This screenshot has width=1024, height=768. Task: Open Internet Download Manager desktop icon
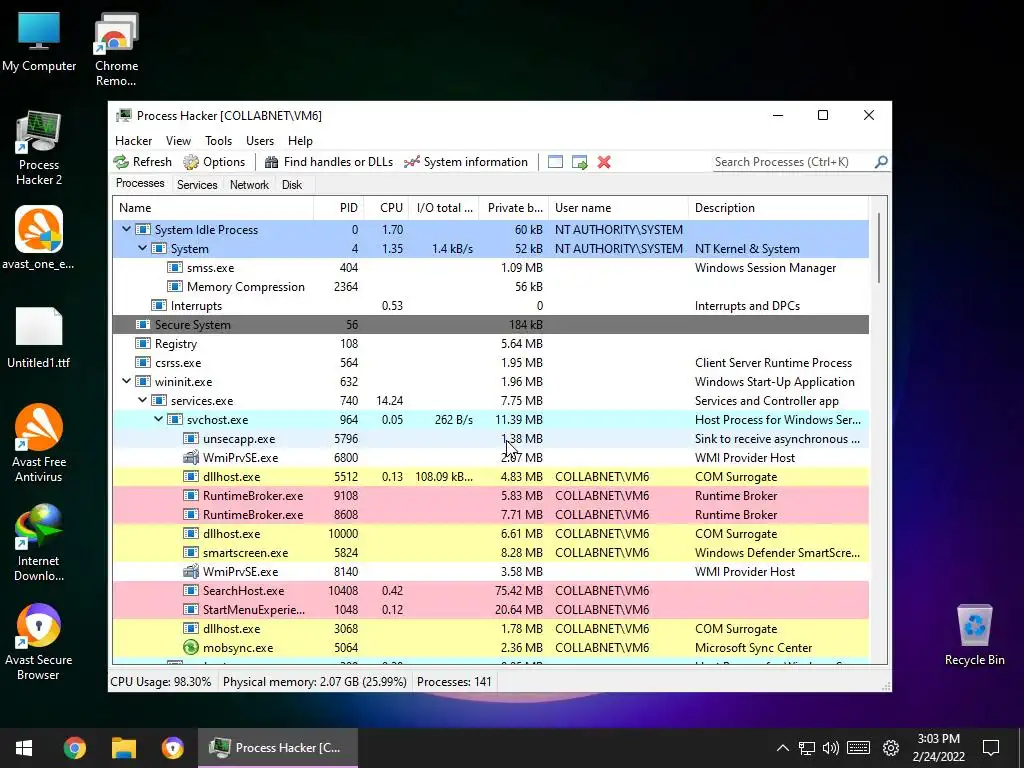(x=39, y=543)
